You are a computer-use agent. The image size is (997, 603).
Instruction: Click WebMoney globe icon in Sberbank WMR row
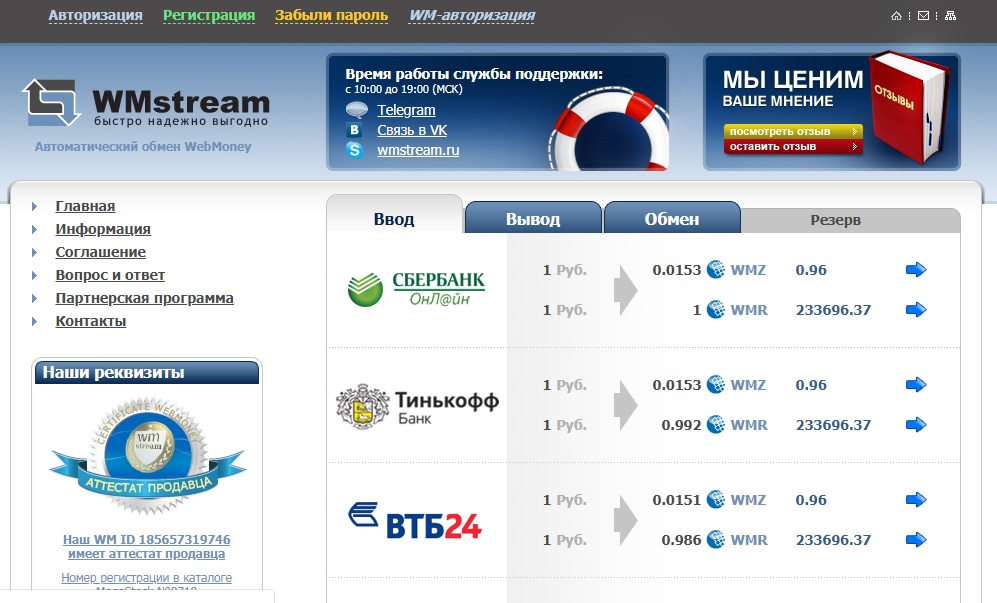(716, 310)
